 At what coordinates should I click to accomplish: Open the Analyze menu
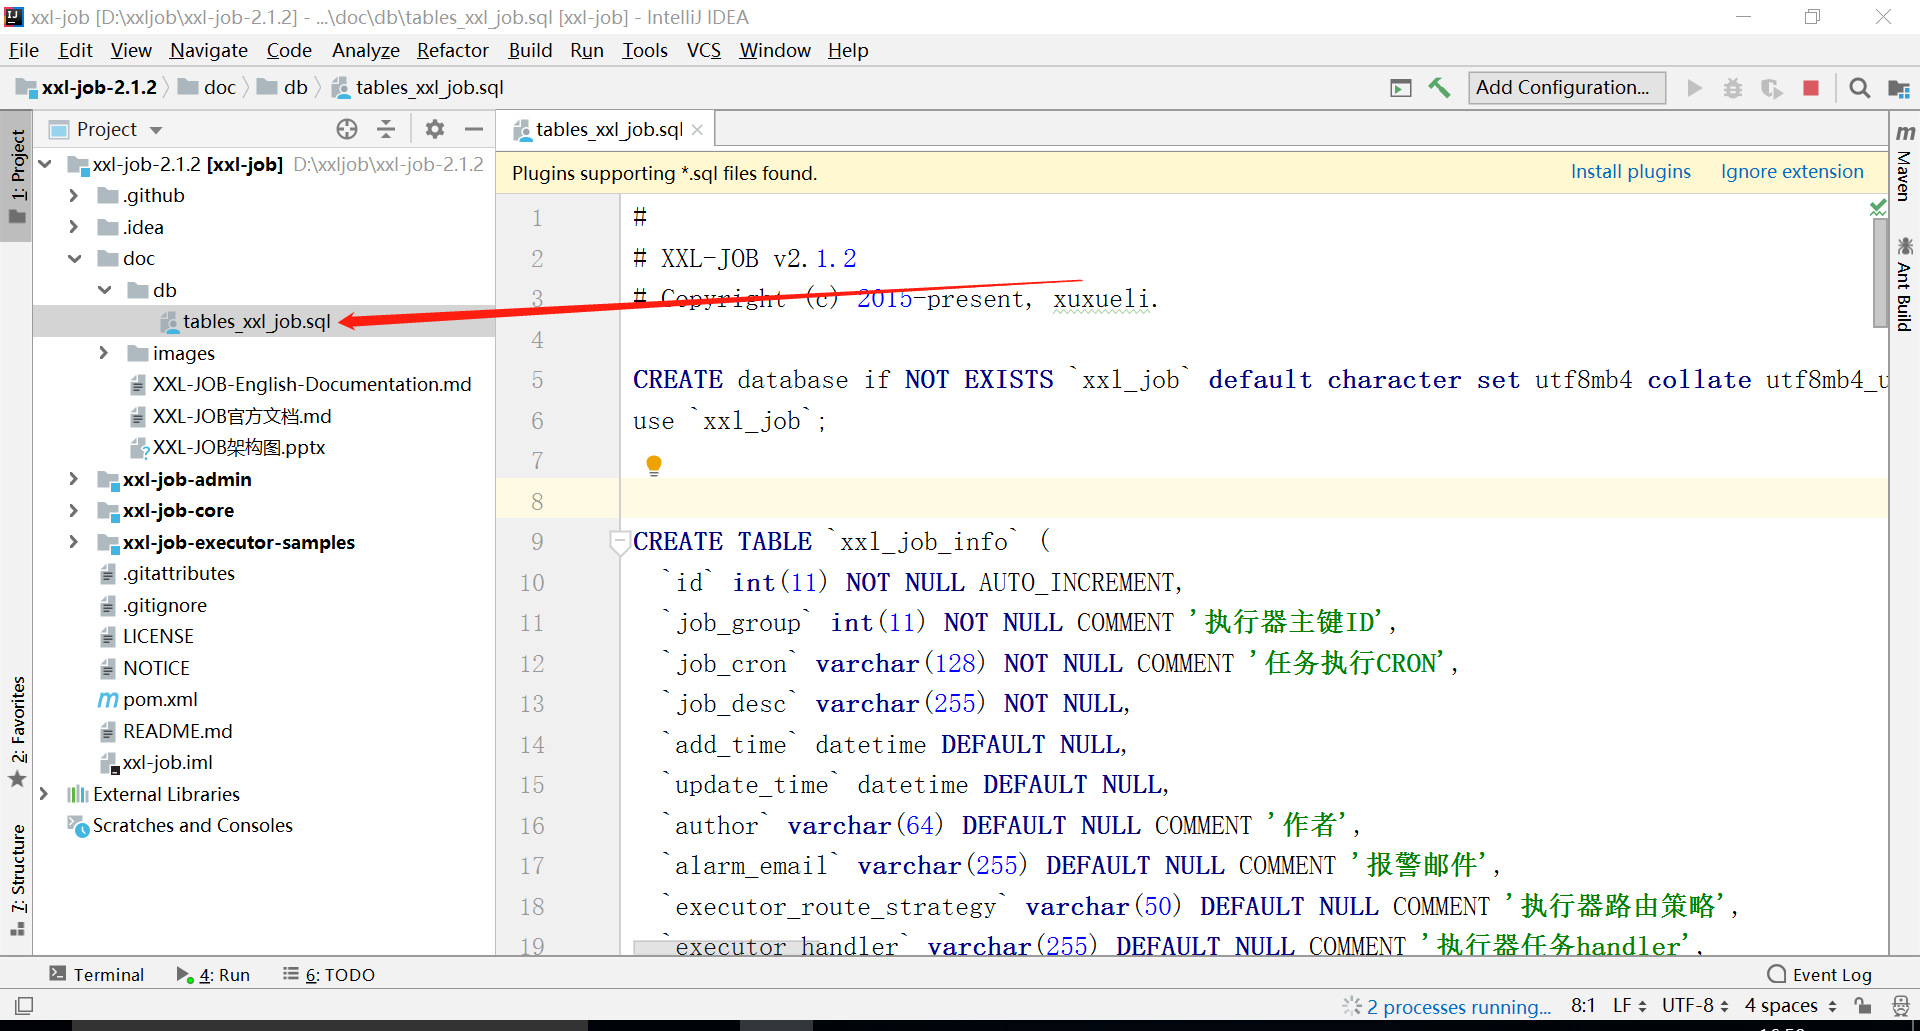pos(366,50)
